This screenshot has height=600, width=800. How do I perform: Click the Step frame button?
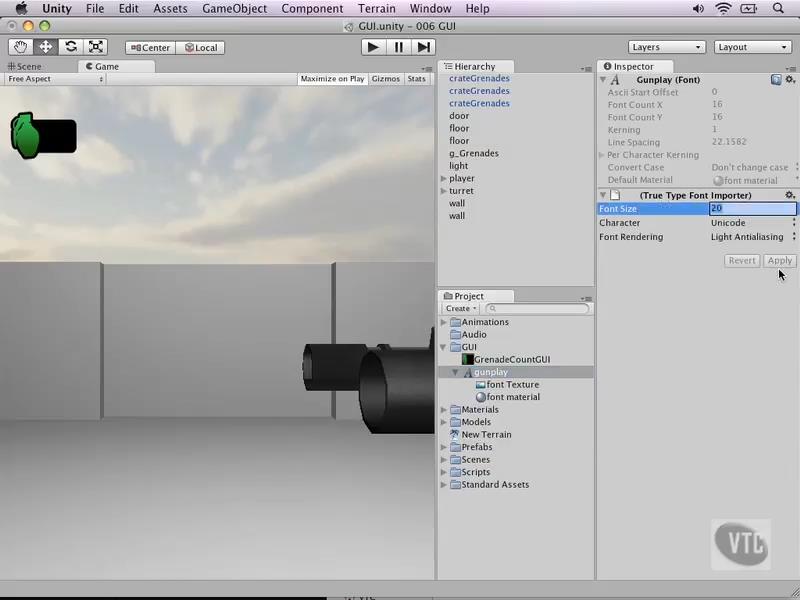423,47
